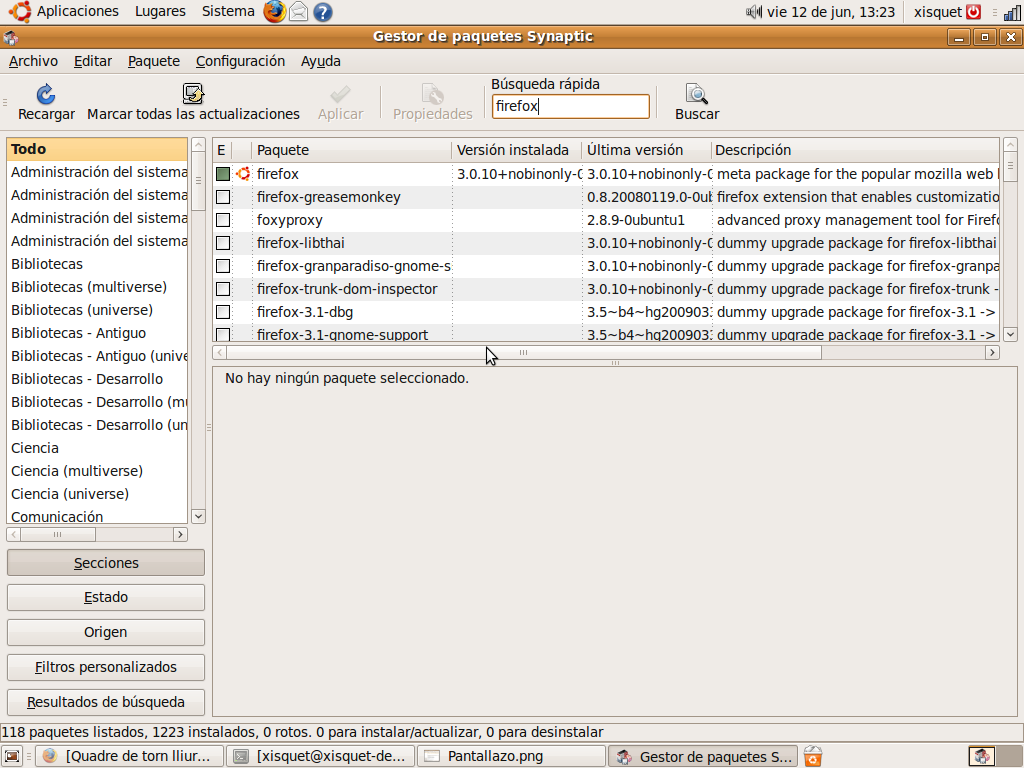Open the mail client launcher icon
Screen dimensions: 1024x768
(x=298, y=12)
